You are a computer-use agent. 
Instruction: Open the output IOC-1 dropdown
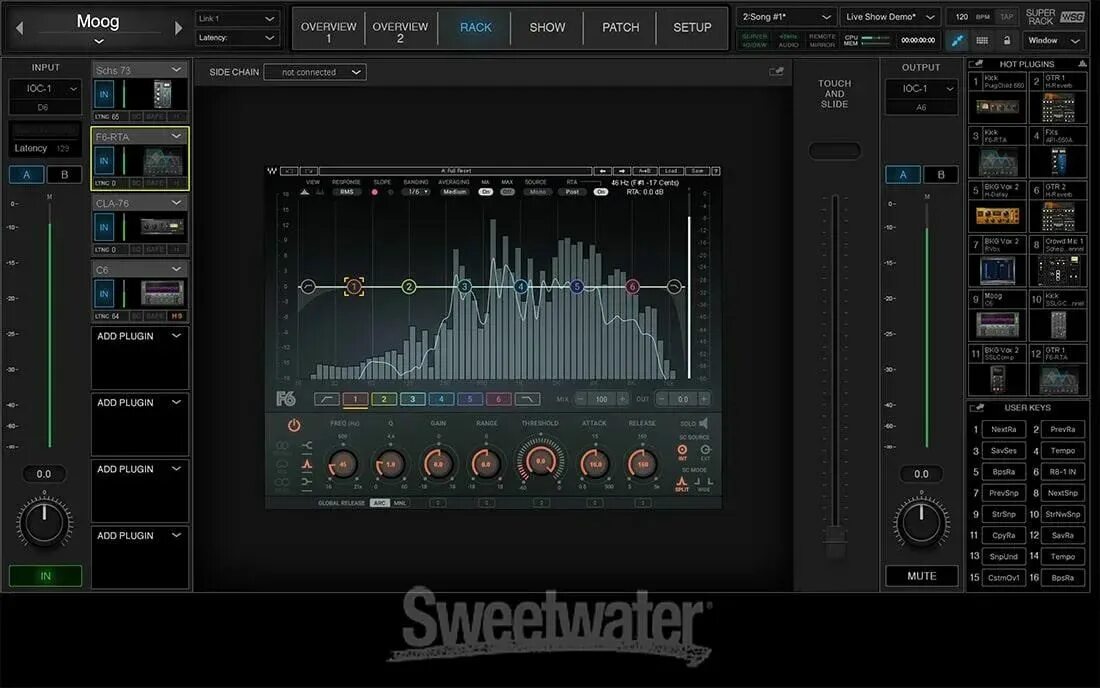[x=921, y=89]
